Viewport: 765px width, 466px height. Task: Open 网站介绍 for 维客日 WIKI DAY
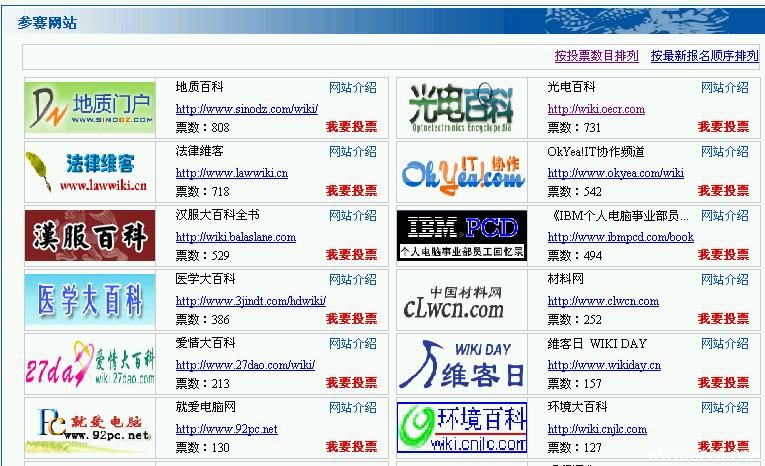(x=725, y=344)
